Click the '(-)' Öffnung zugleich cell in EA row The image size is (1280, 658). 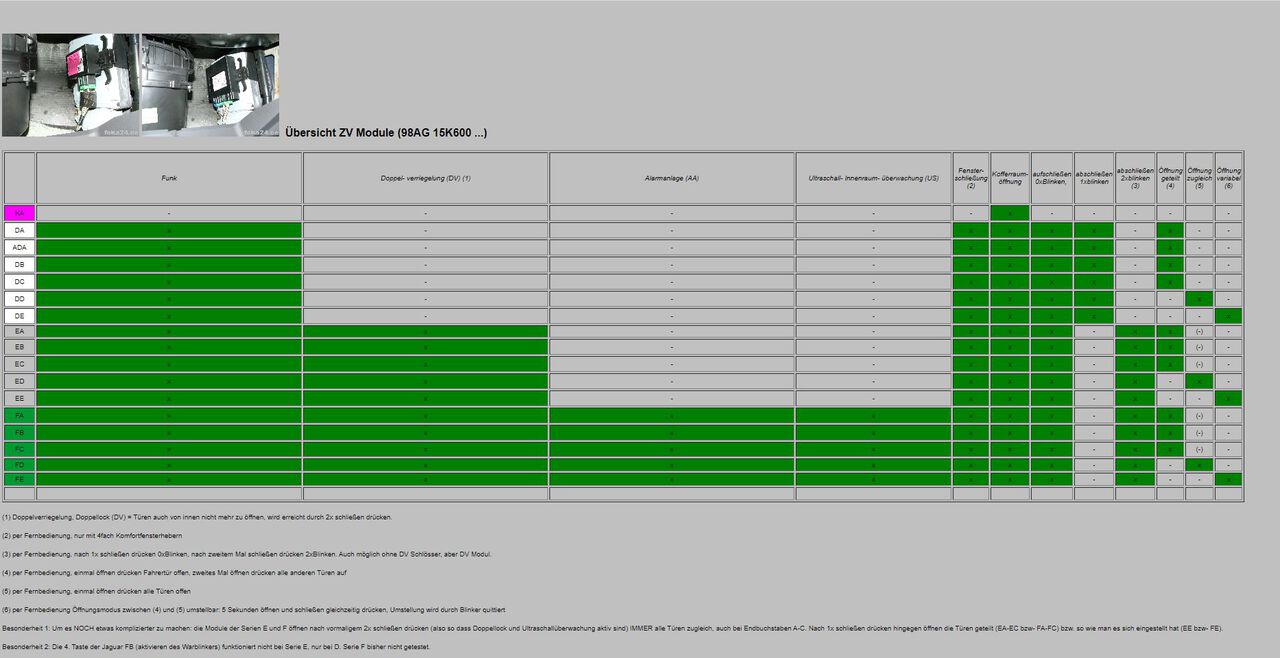pyautogui.click(x=1199, y=331)
